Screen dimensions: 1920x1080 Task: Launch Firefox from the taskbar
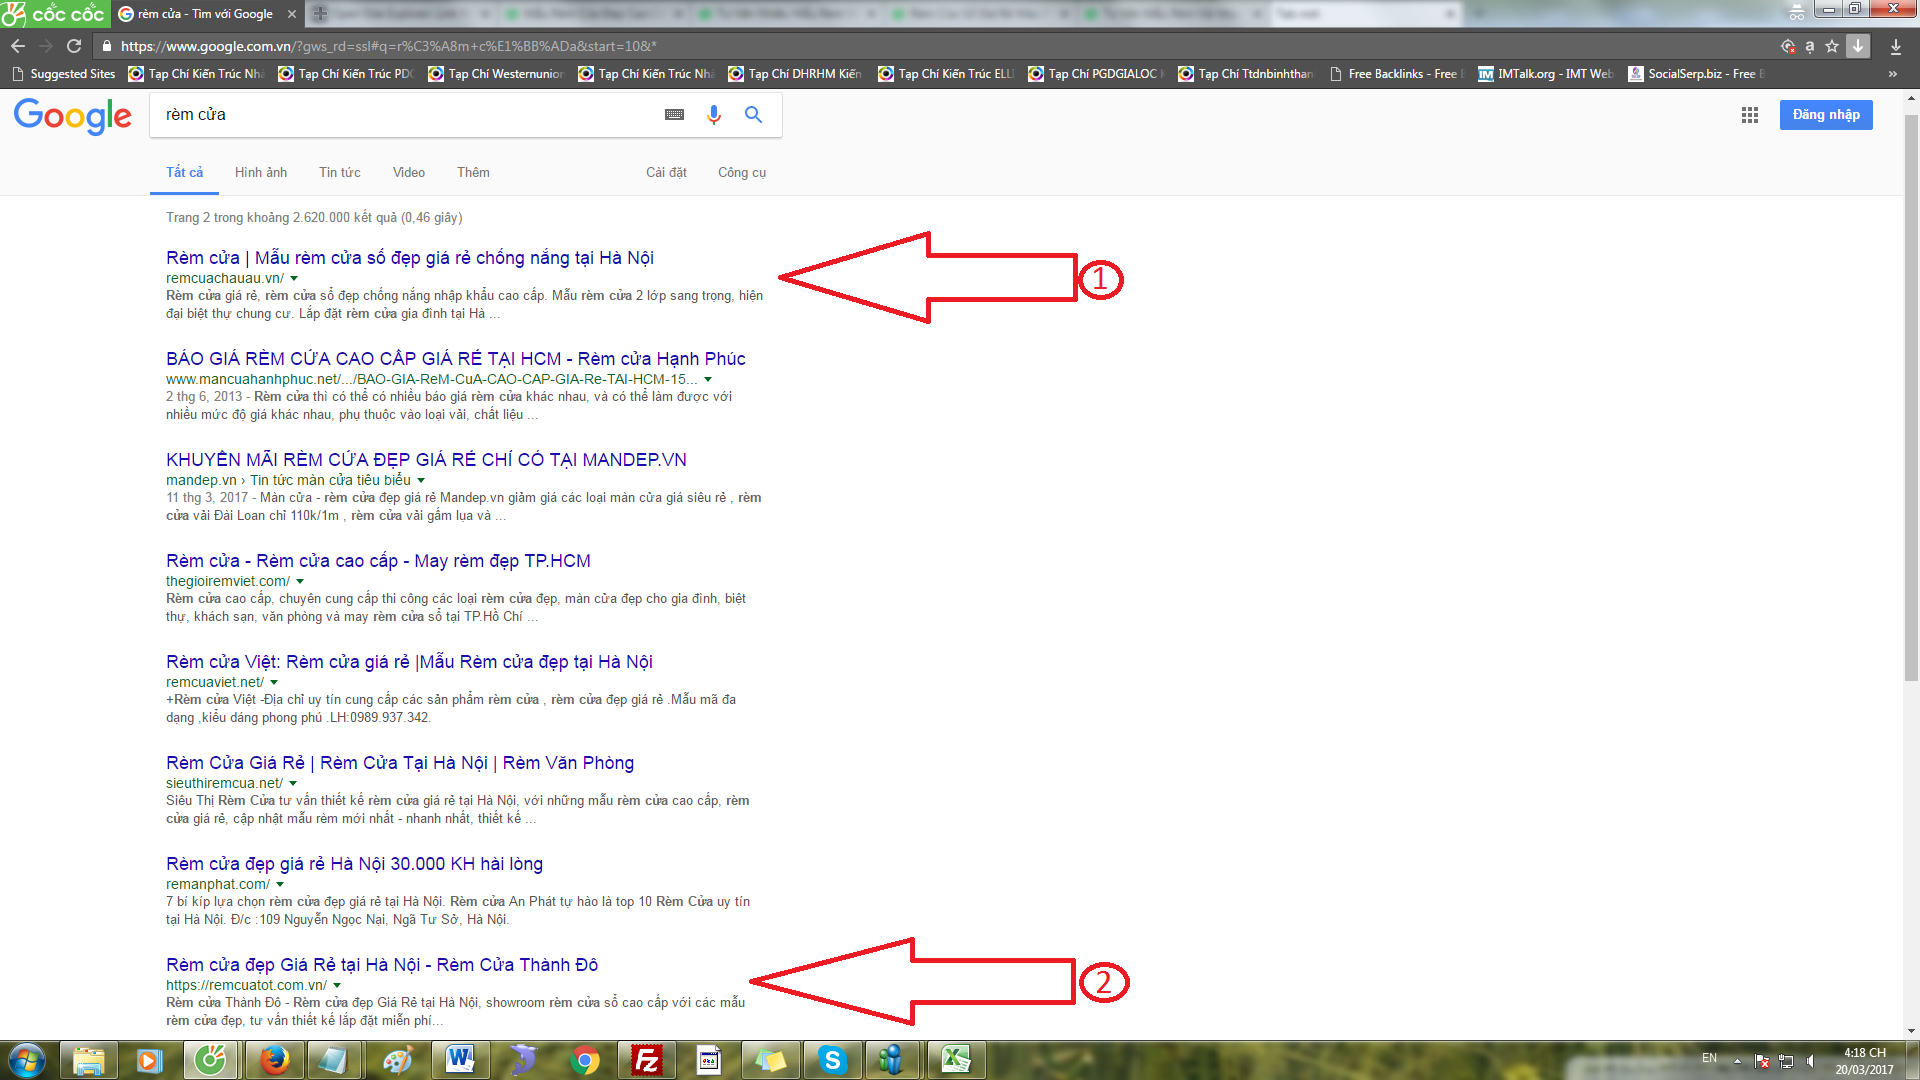click(274, 1060)
